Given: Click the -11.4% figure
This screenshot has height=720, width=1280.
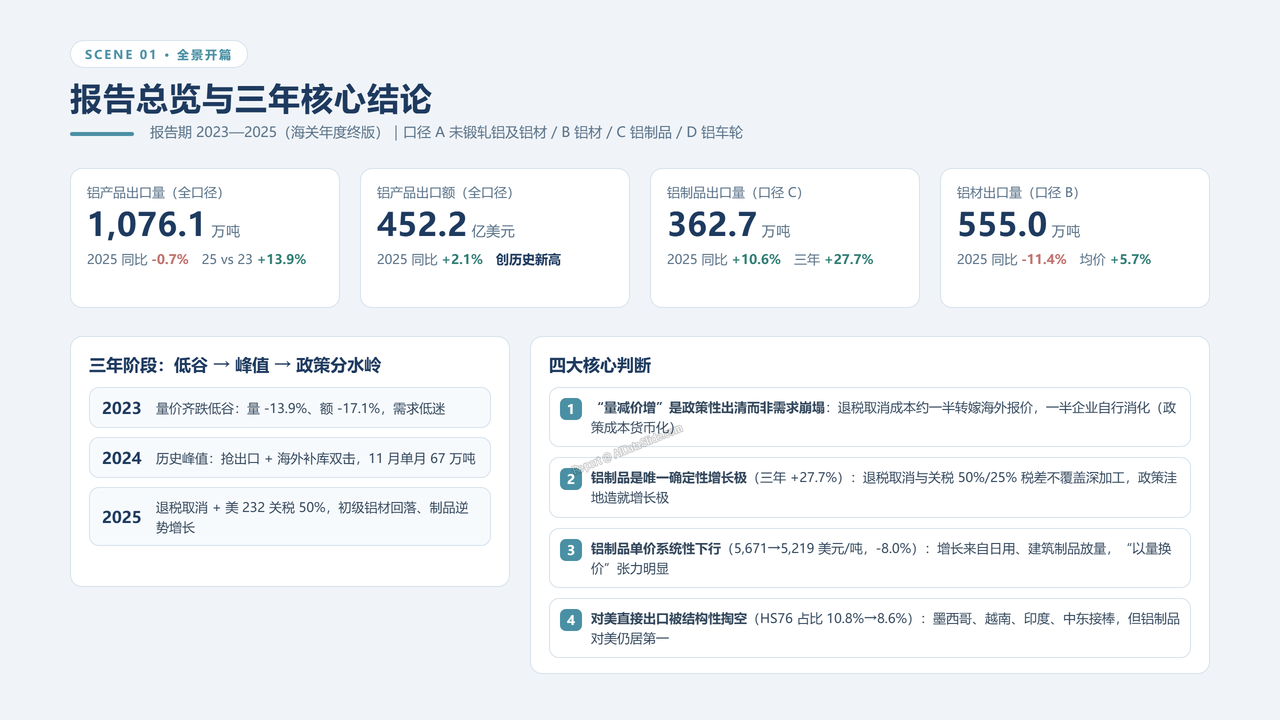Looking at the screenshot, I should point(1043,259).
